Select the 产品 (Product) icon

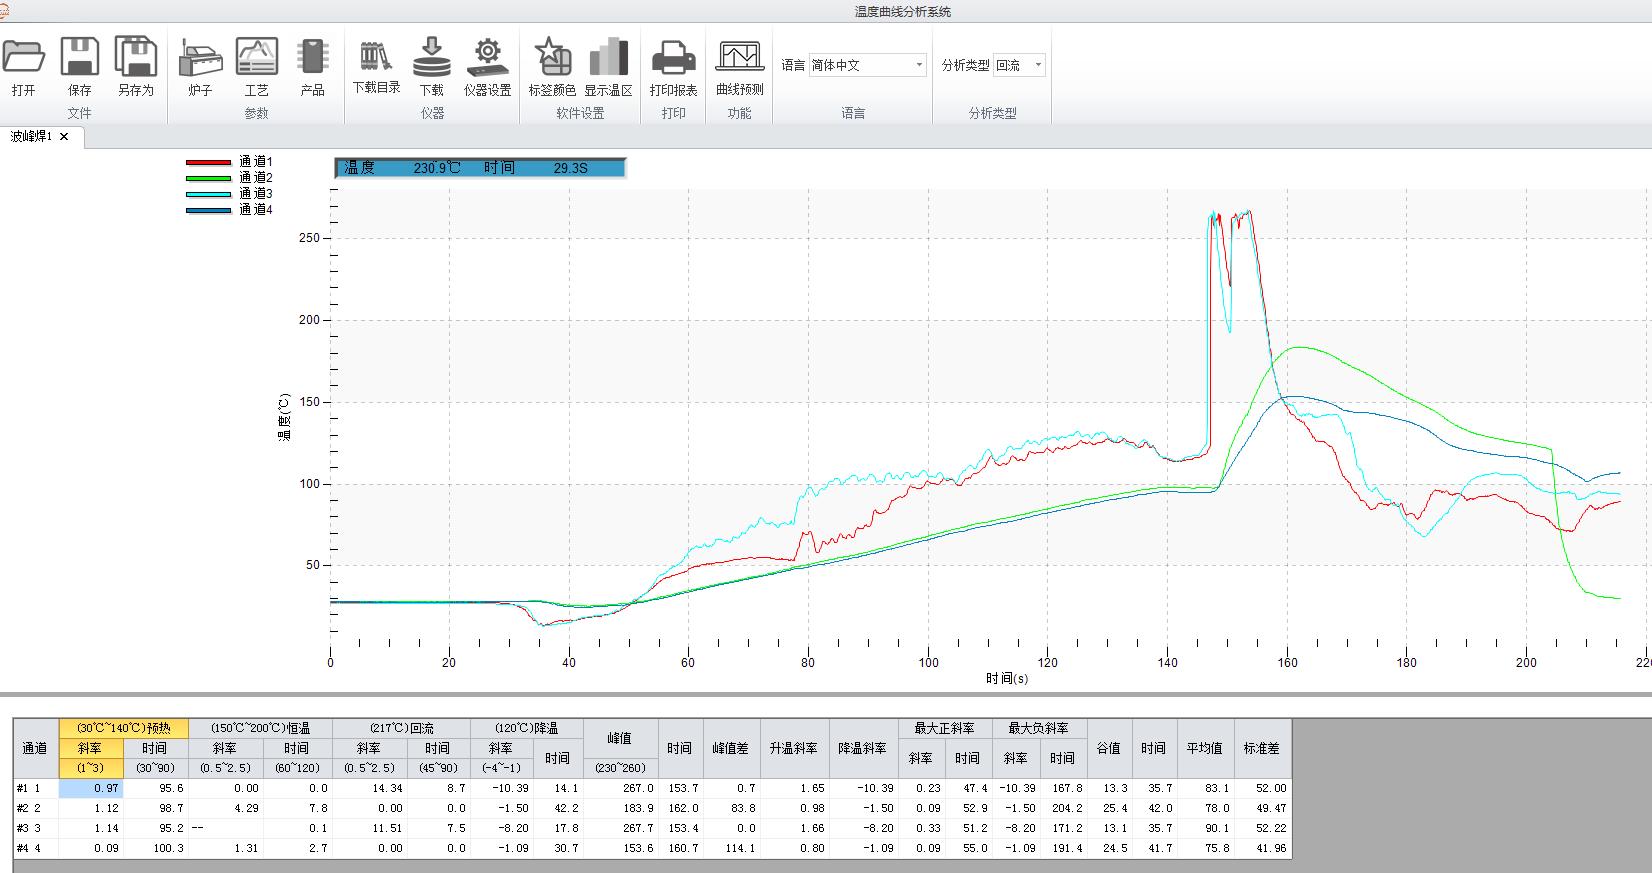pos(313,58)
